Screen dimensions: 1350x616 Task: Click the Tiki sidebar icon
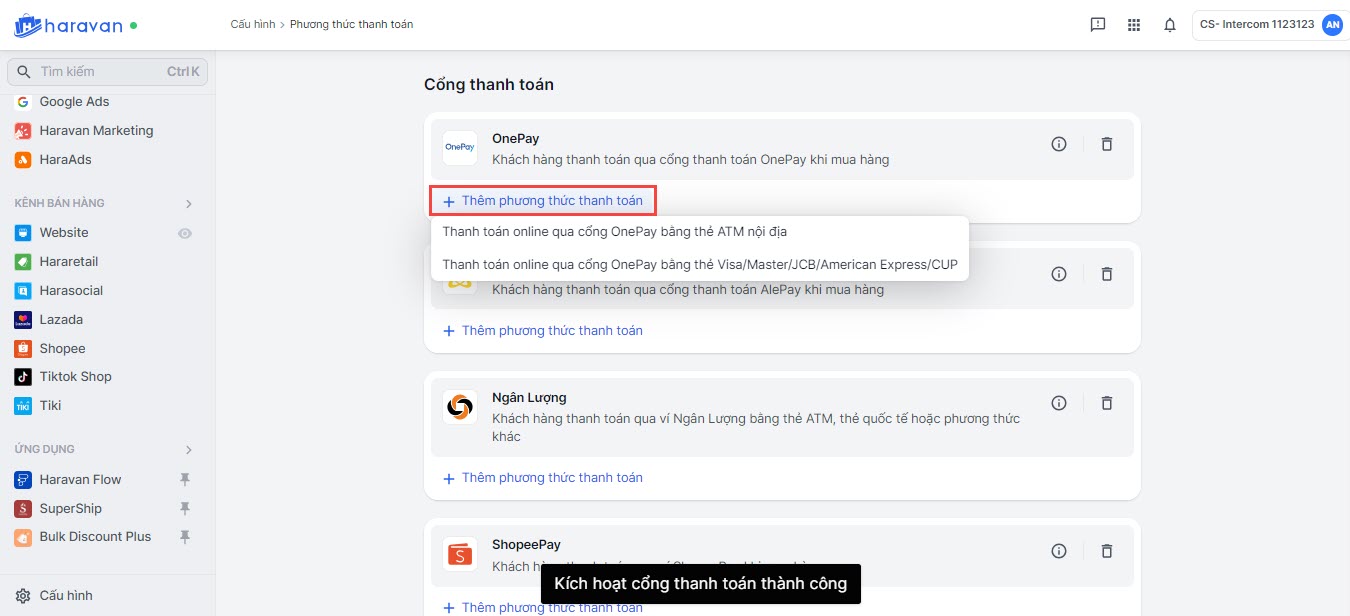tap(23, 406)
